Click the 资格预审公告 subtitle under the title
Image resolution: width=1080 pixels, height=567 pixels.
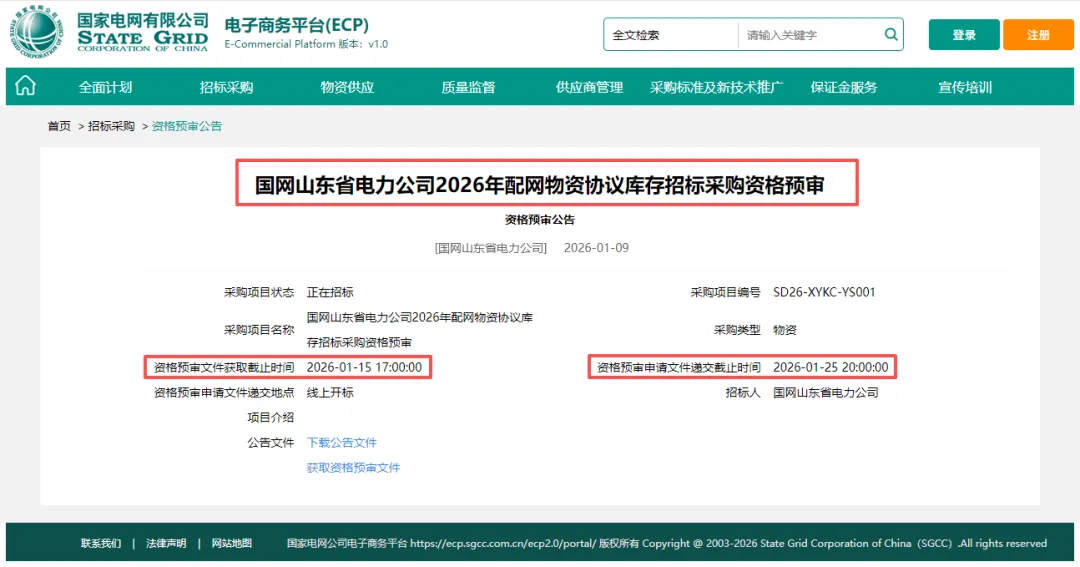(539, 220)
